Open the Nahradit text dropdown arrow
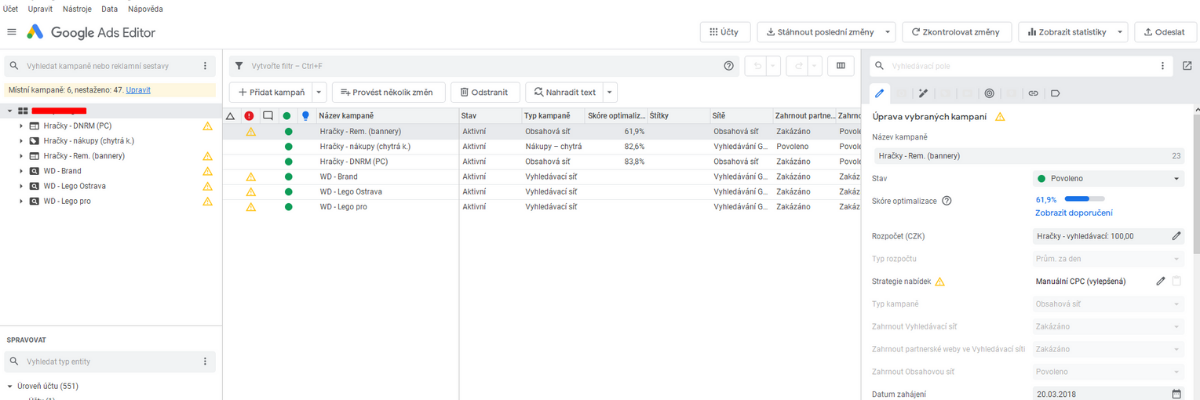The width and height of the screenshot is (1200, 400). (610, 92)
